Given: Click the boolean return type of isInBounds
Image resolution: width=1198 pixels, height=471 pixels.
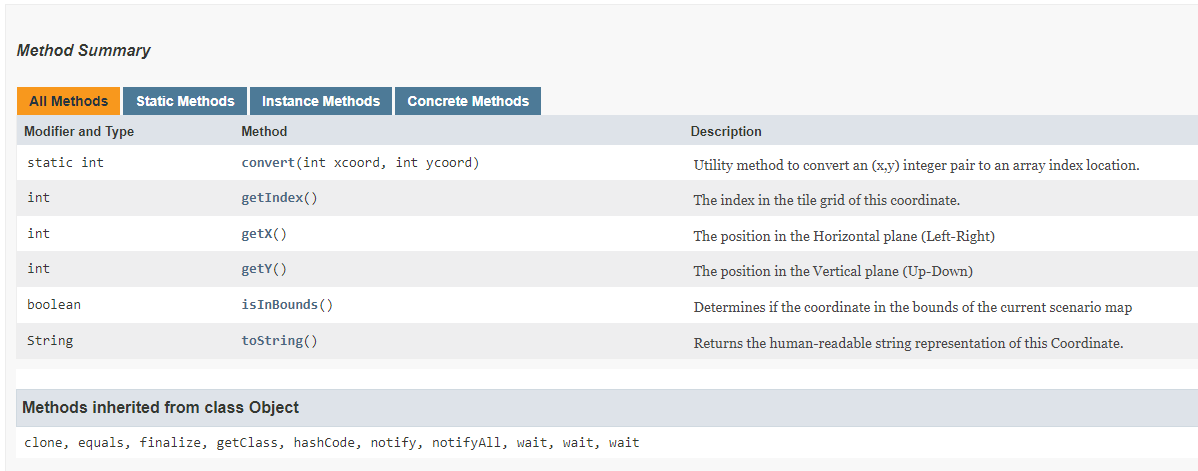Looking at the screenshot, I should pos(54,305).
